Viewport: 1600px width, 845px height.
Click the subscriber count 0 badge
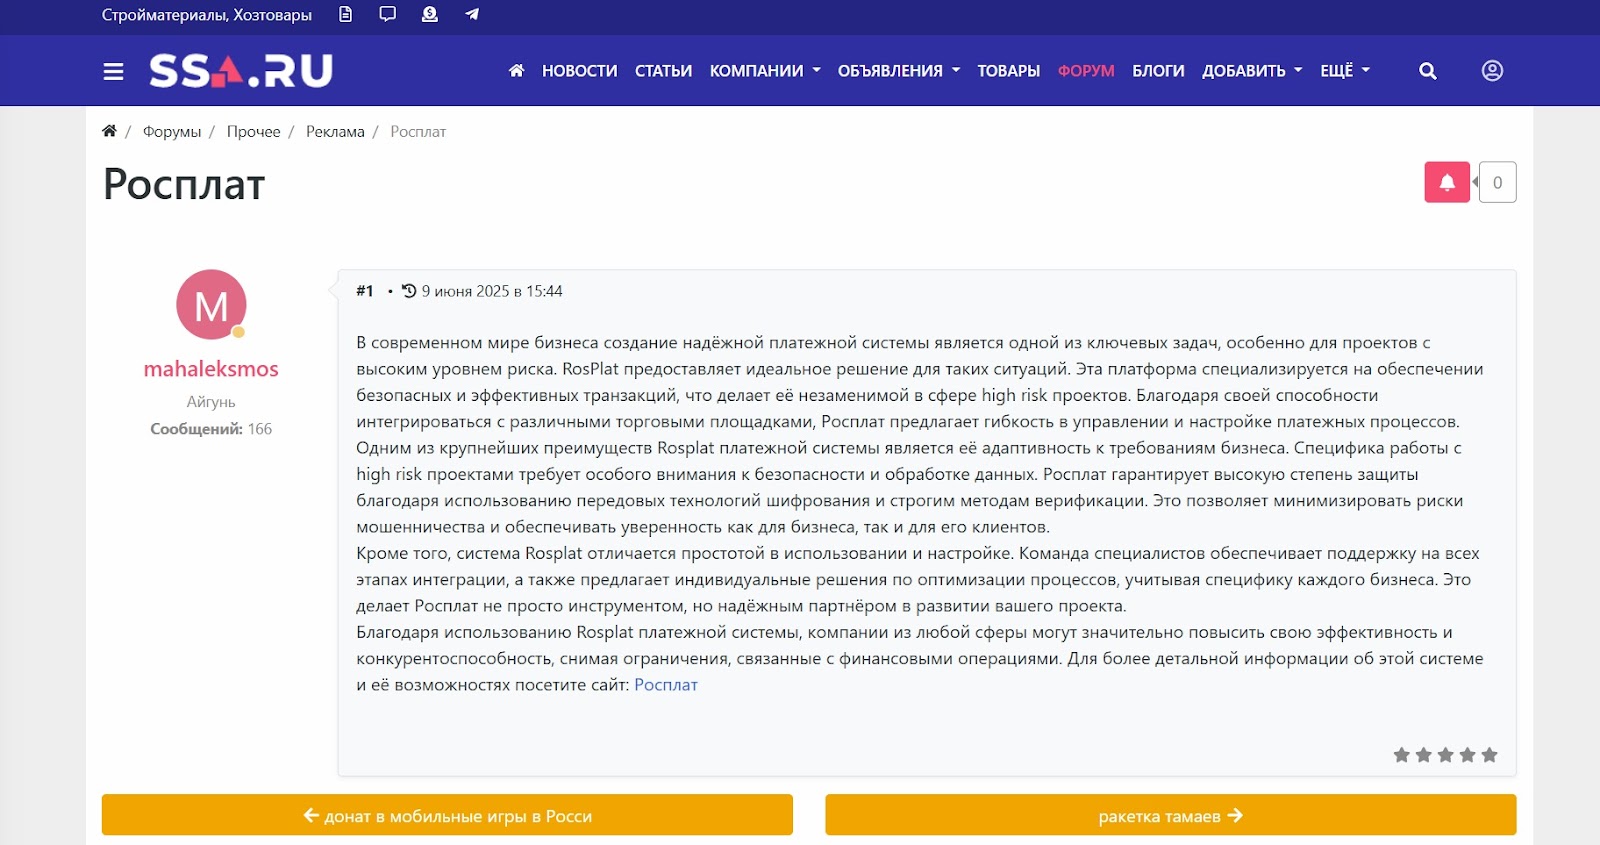point(1497,182)
